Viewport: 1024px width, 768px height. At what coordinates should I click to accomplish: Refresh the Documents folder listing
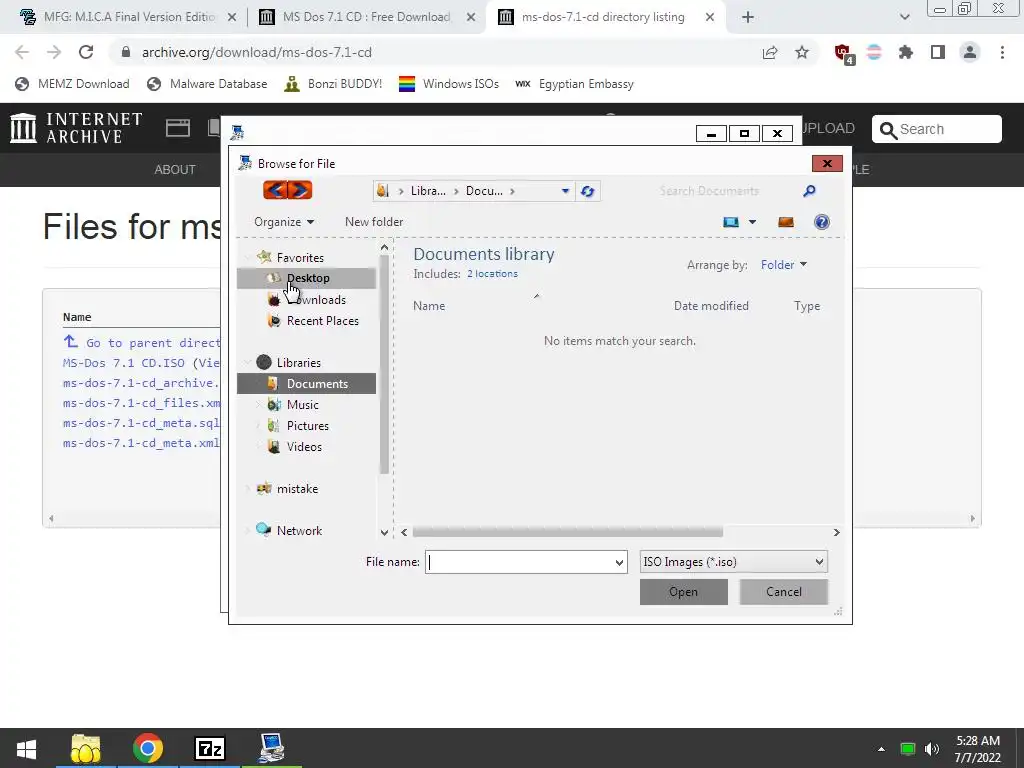click(x=587, y=191)
